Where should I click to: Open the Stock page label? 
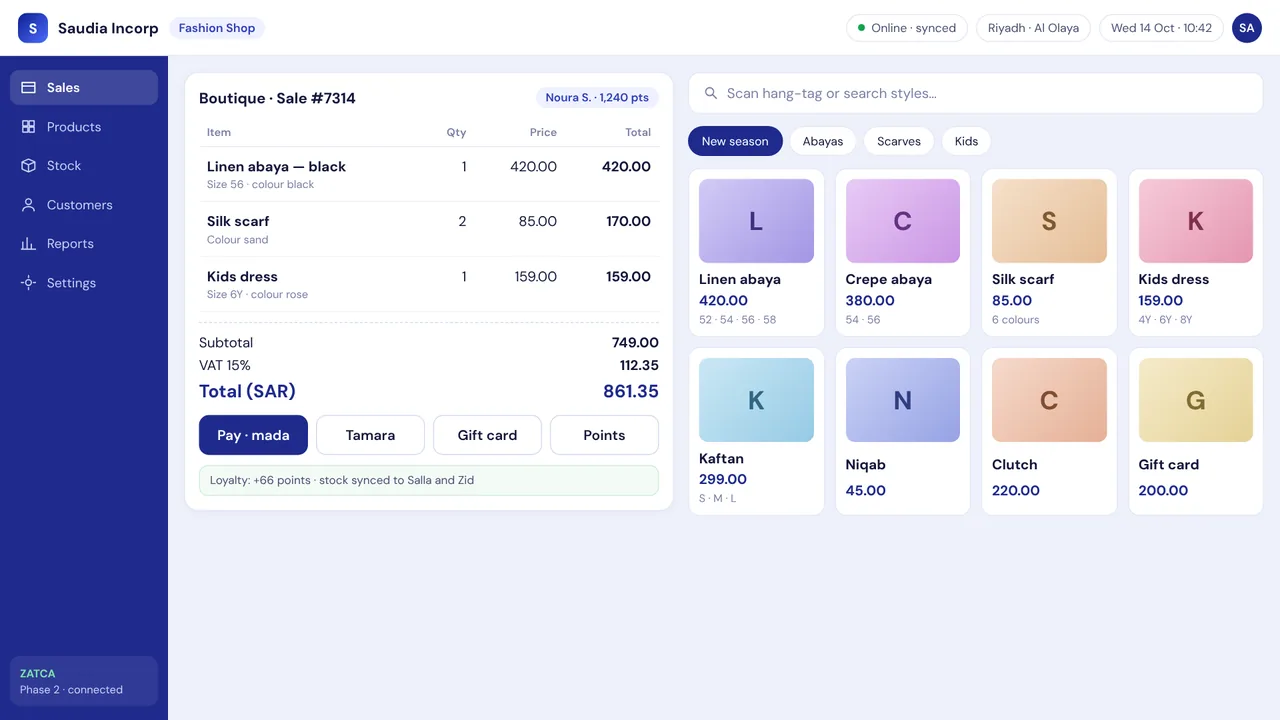coord(64,166)
